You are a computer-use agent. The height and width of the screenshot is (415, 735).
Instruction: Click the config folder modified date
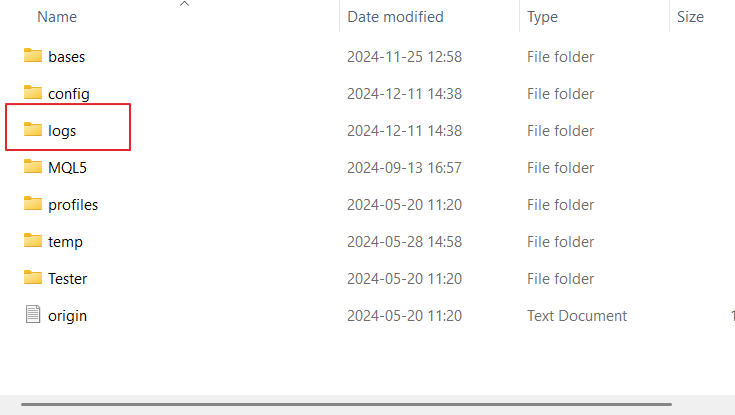point(404,94)
